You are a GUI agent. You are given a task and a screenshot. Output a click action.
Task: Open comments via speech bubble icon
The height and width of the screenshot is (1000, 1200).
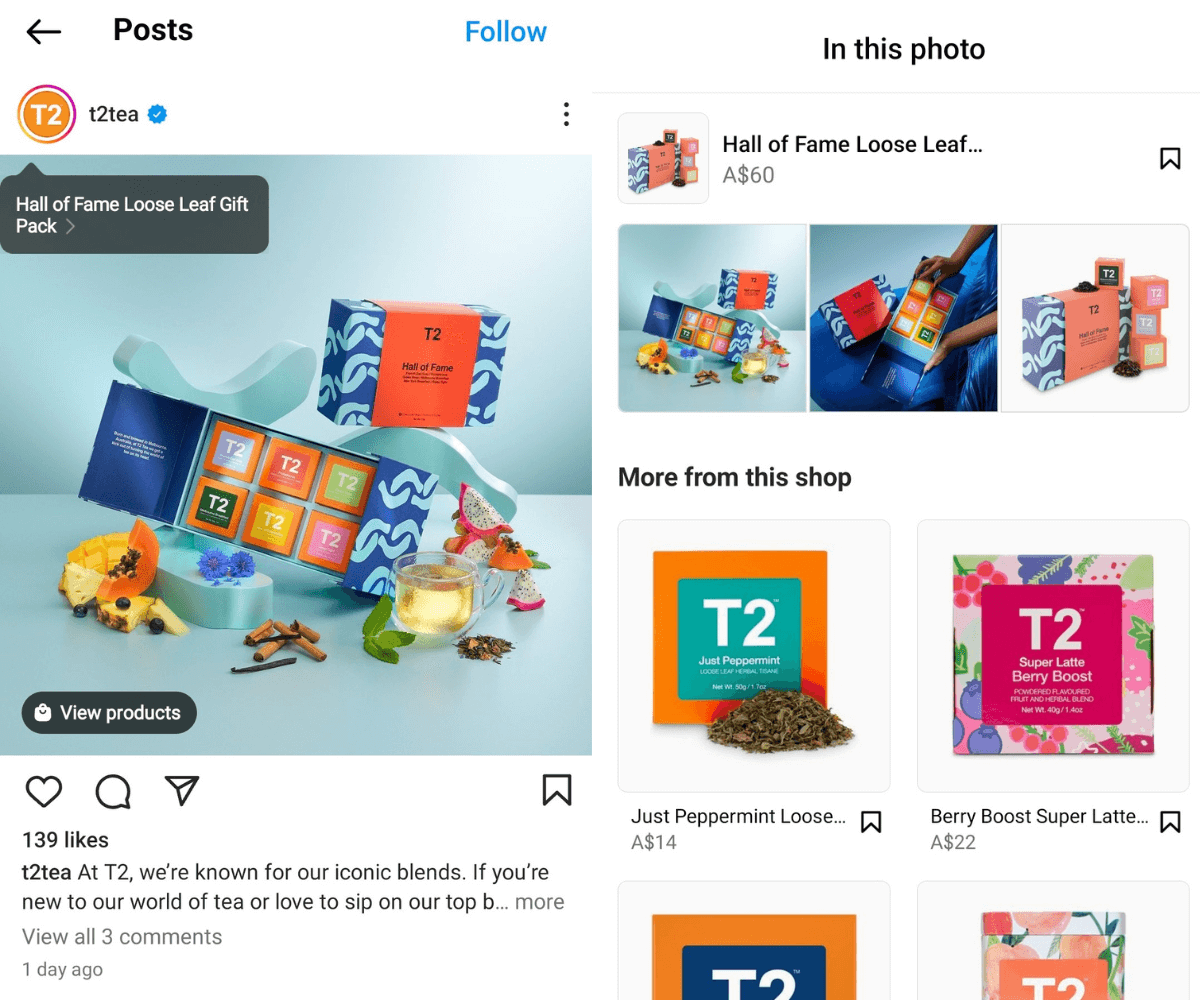pos(113,791)
